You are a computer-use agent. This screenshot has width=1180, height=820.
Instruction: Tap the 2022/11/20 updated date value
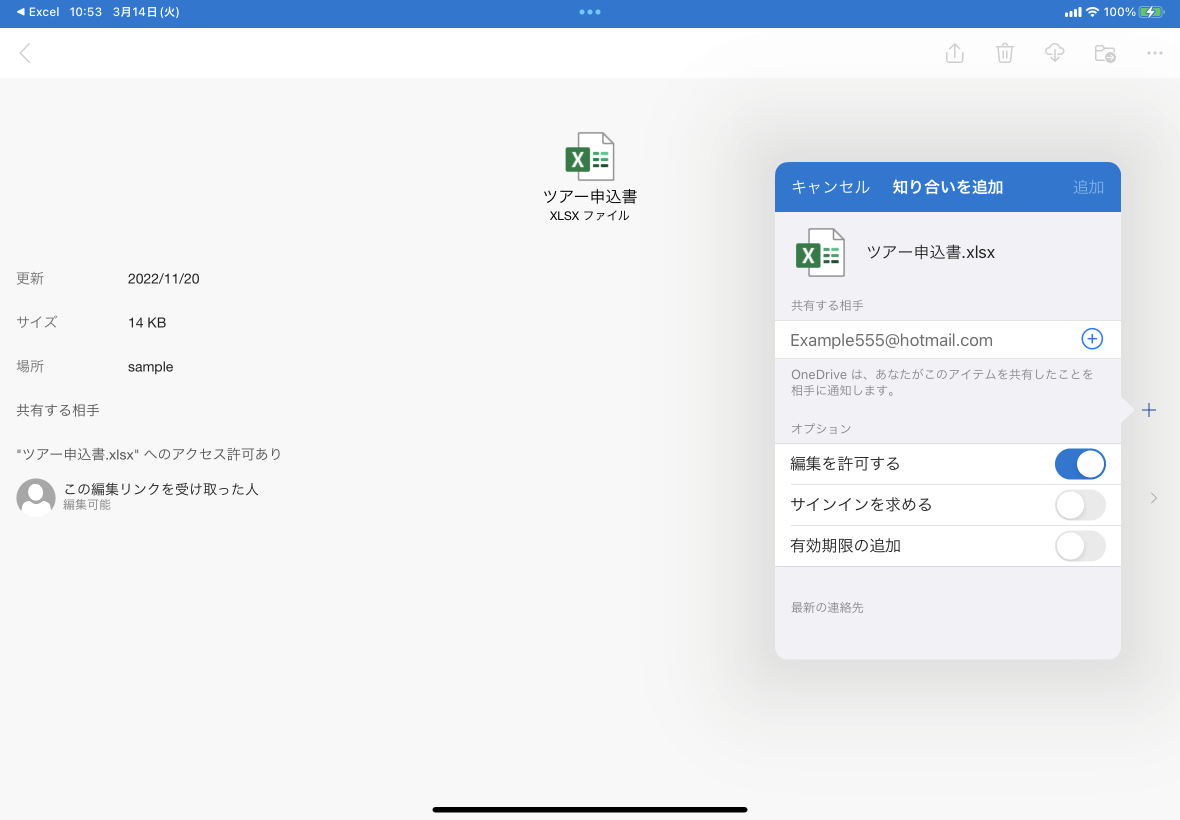pyautogui.click(x=163, y=279)
